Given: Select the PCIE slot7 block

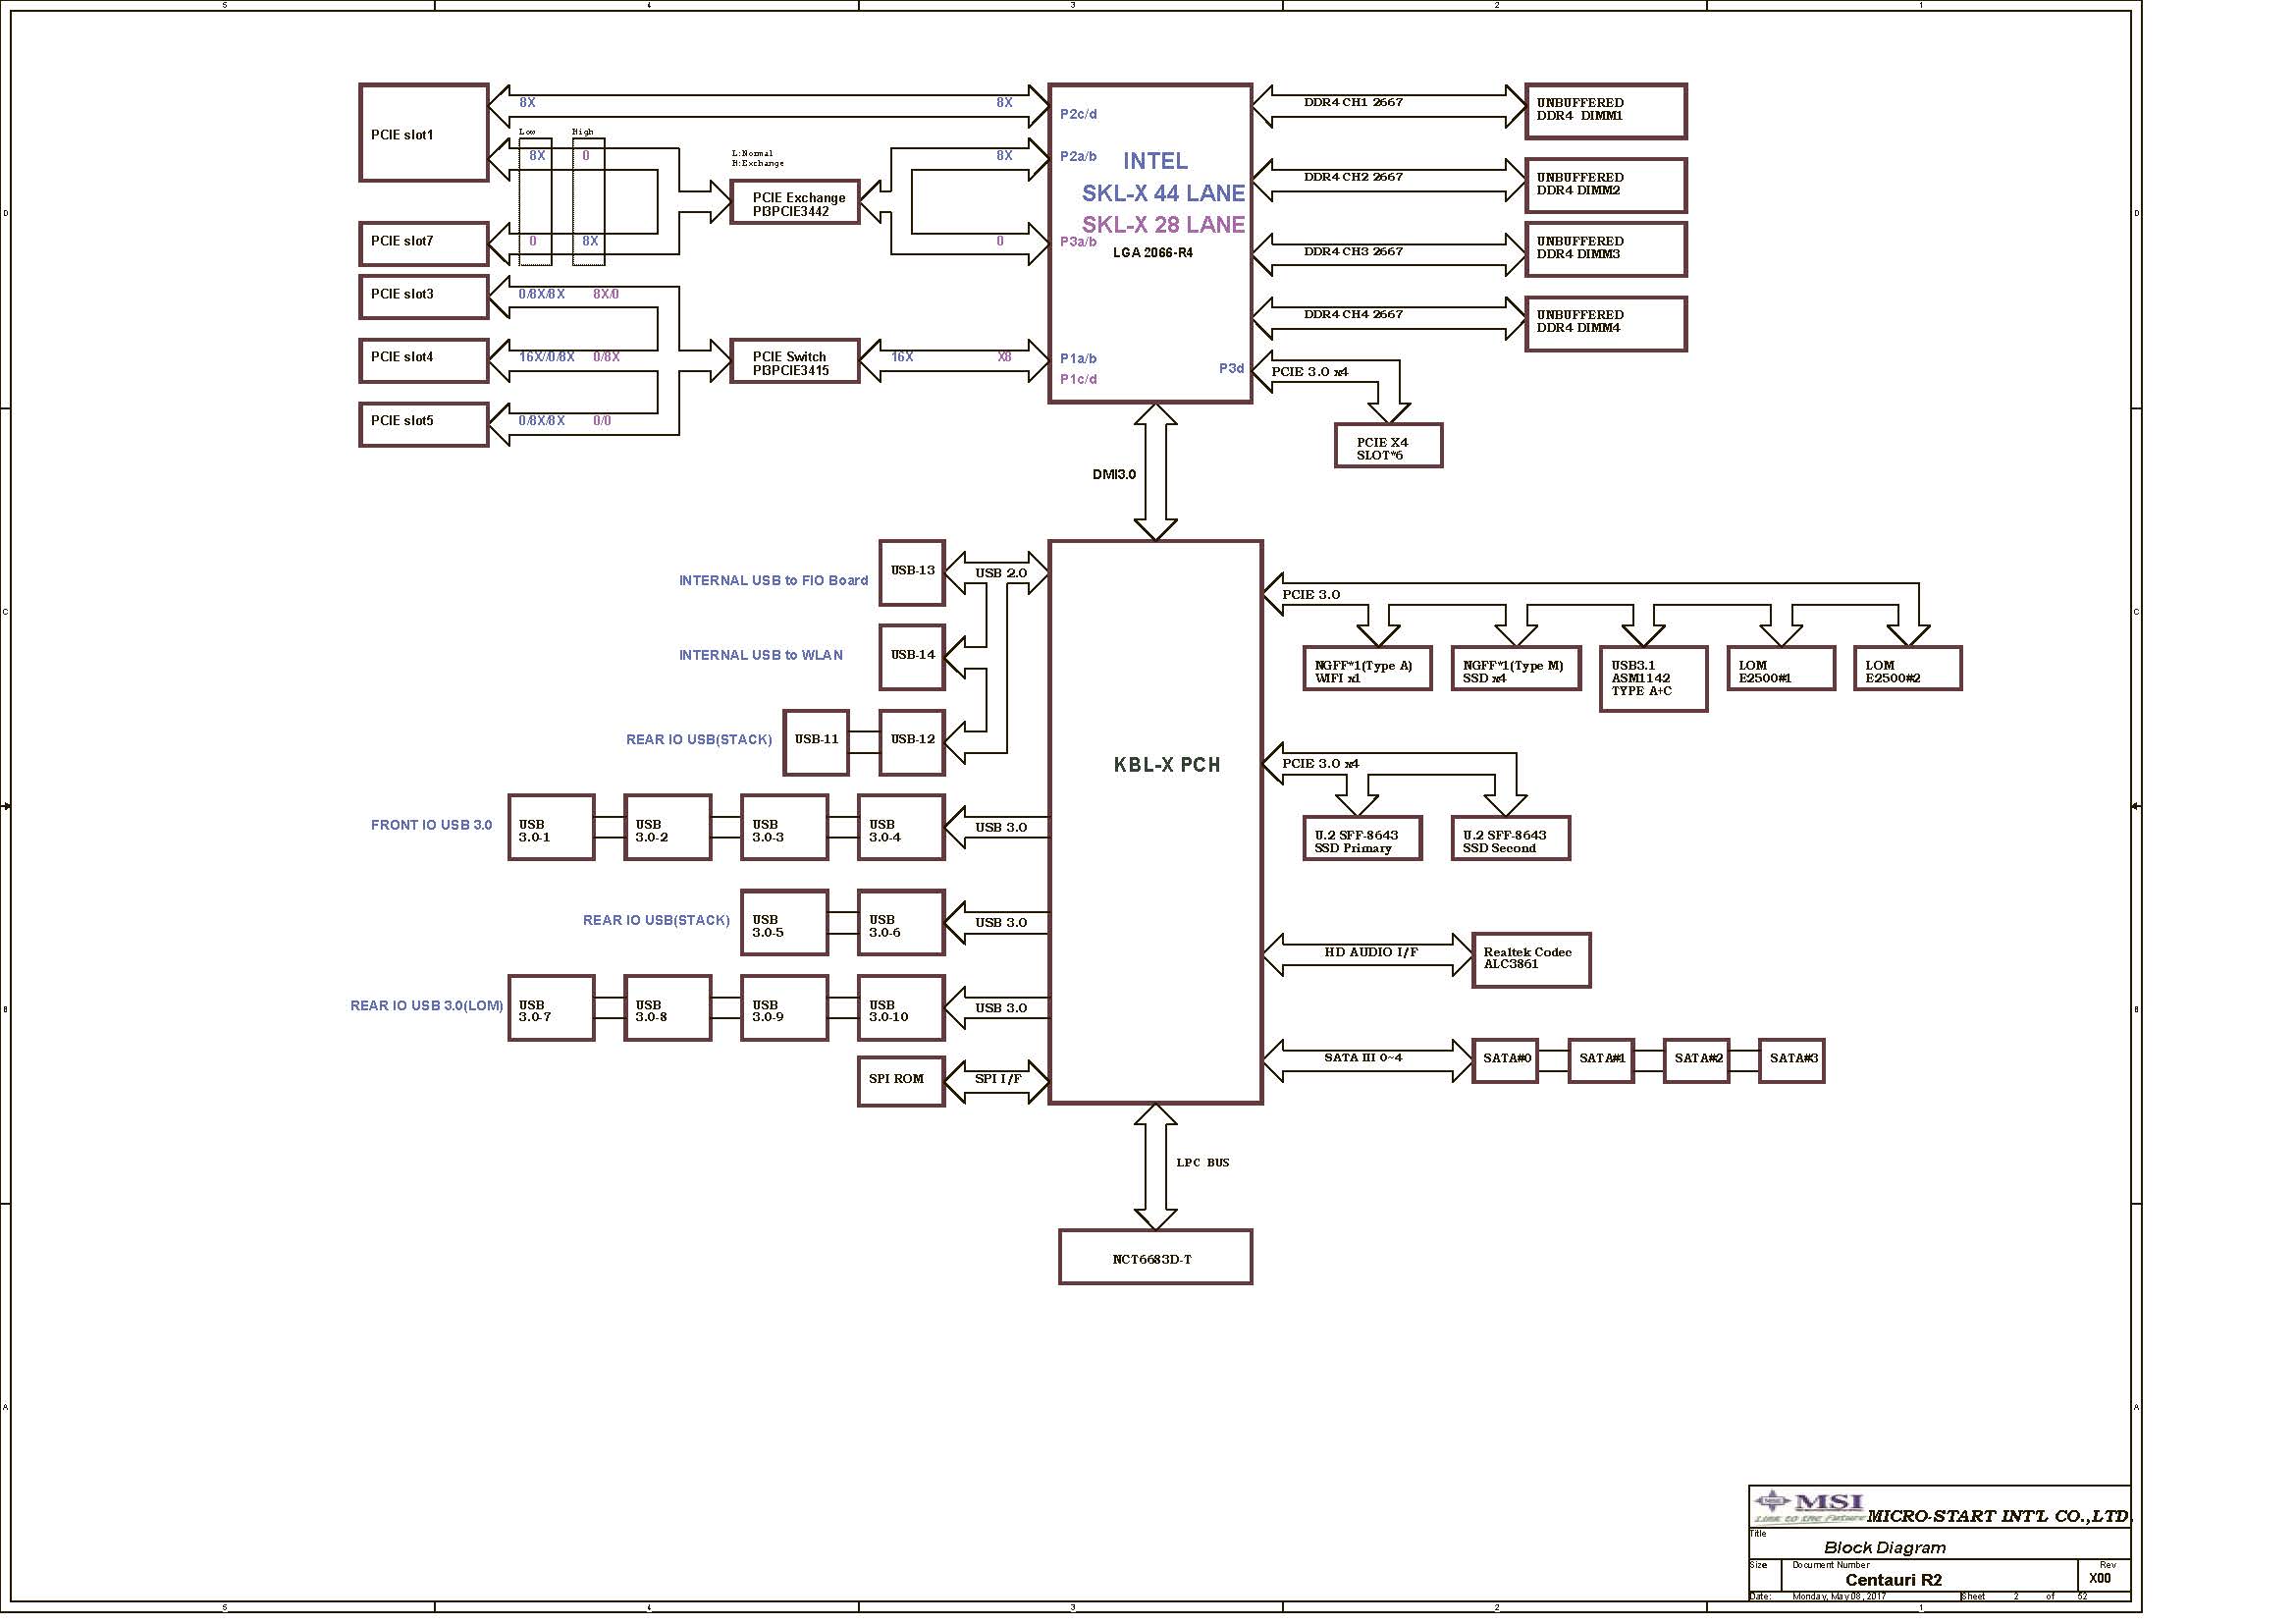Looking at the screenshot, I should pyautogui.click(x=424, y=243).
